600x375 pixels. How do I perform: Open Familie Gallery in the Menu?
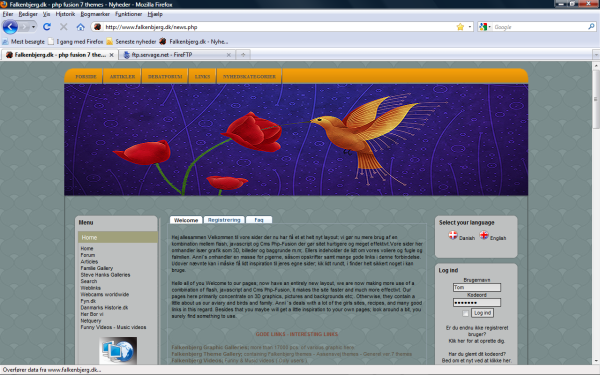click(96, 268)
